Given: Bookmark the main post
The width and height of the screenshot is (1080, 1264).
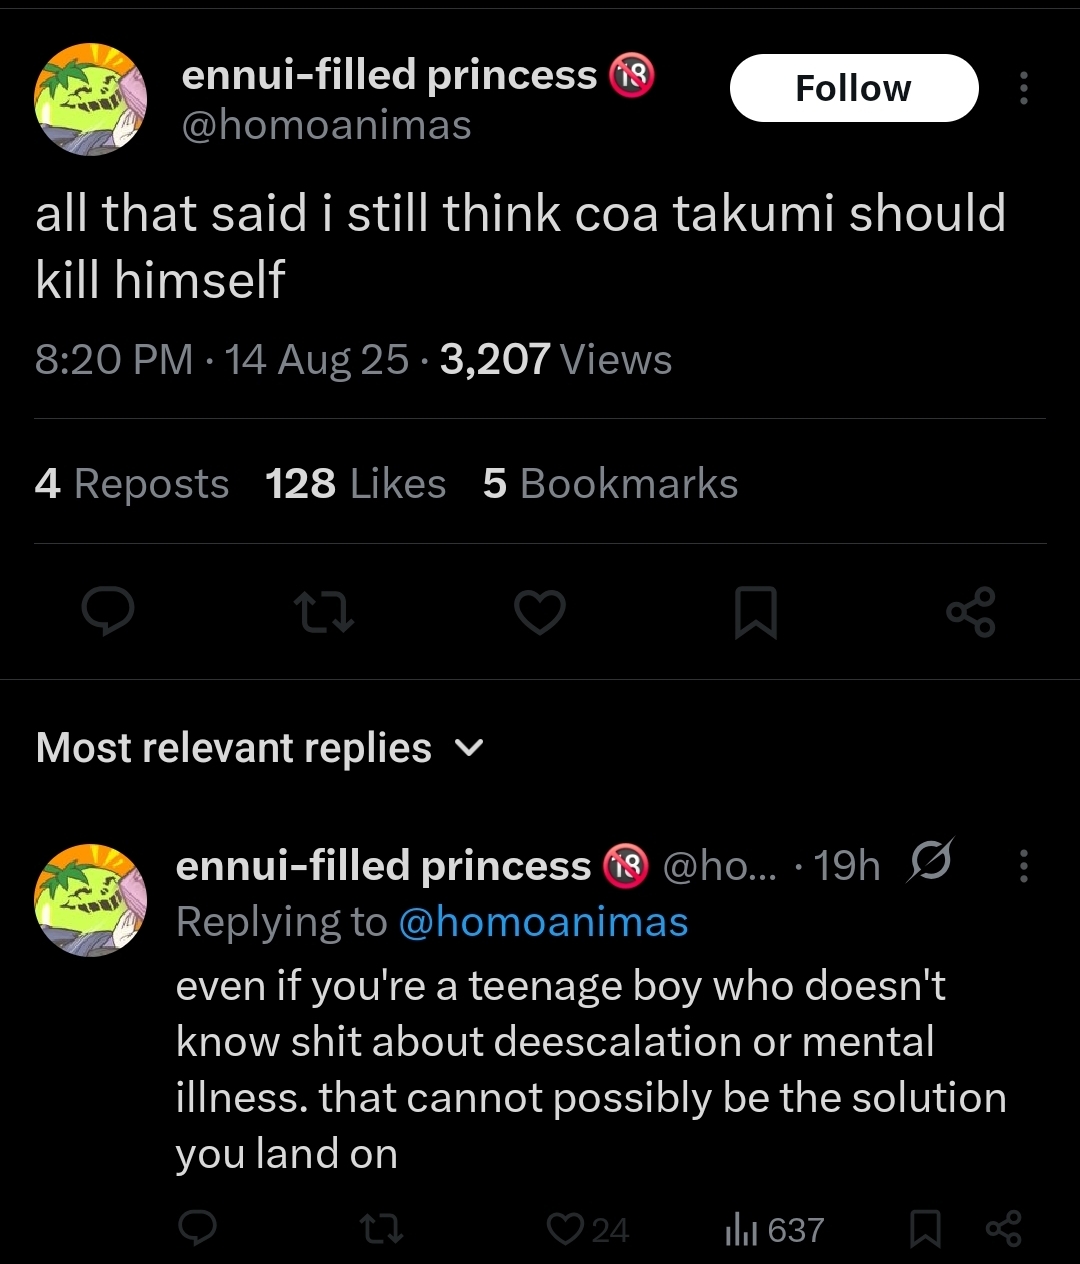Looking at the screenshot, I should click(x=755, y=612).
